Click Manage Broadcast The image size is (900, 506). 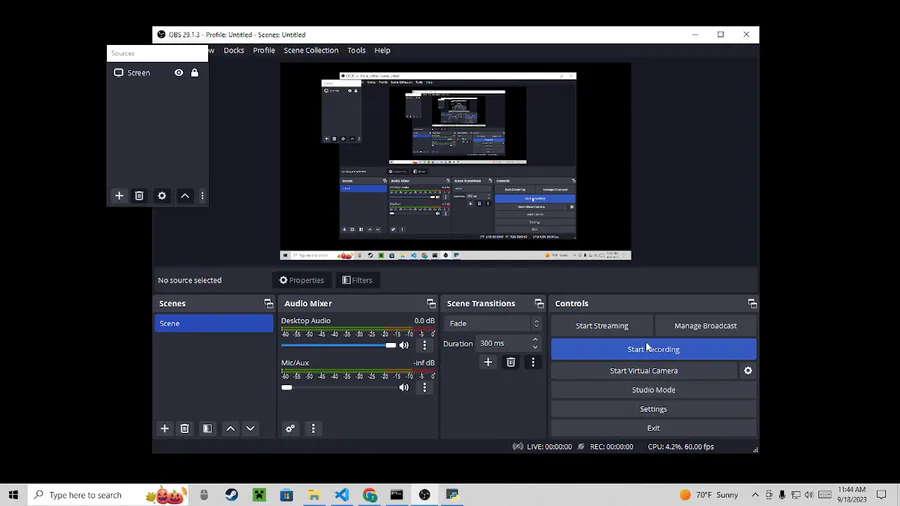point(705,325)
